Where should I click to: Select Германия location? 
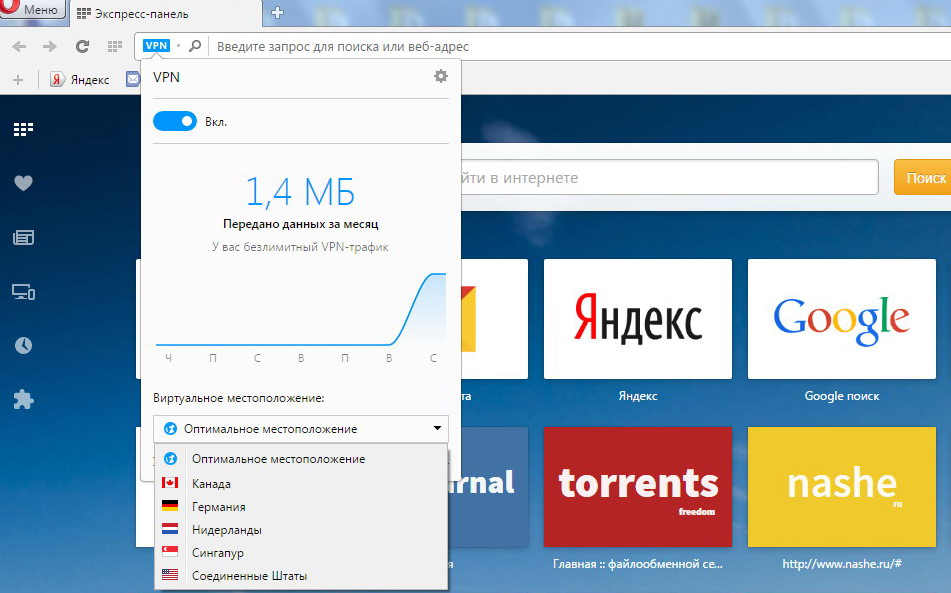point(301,506)
